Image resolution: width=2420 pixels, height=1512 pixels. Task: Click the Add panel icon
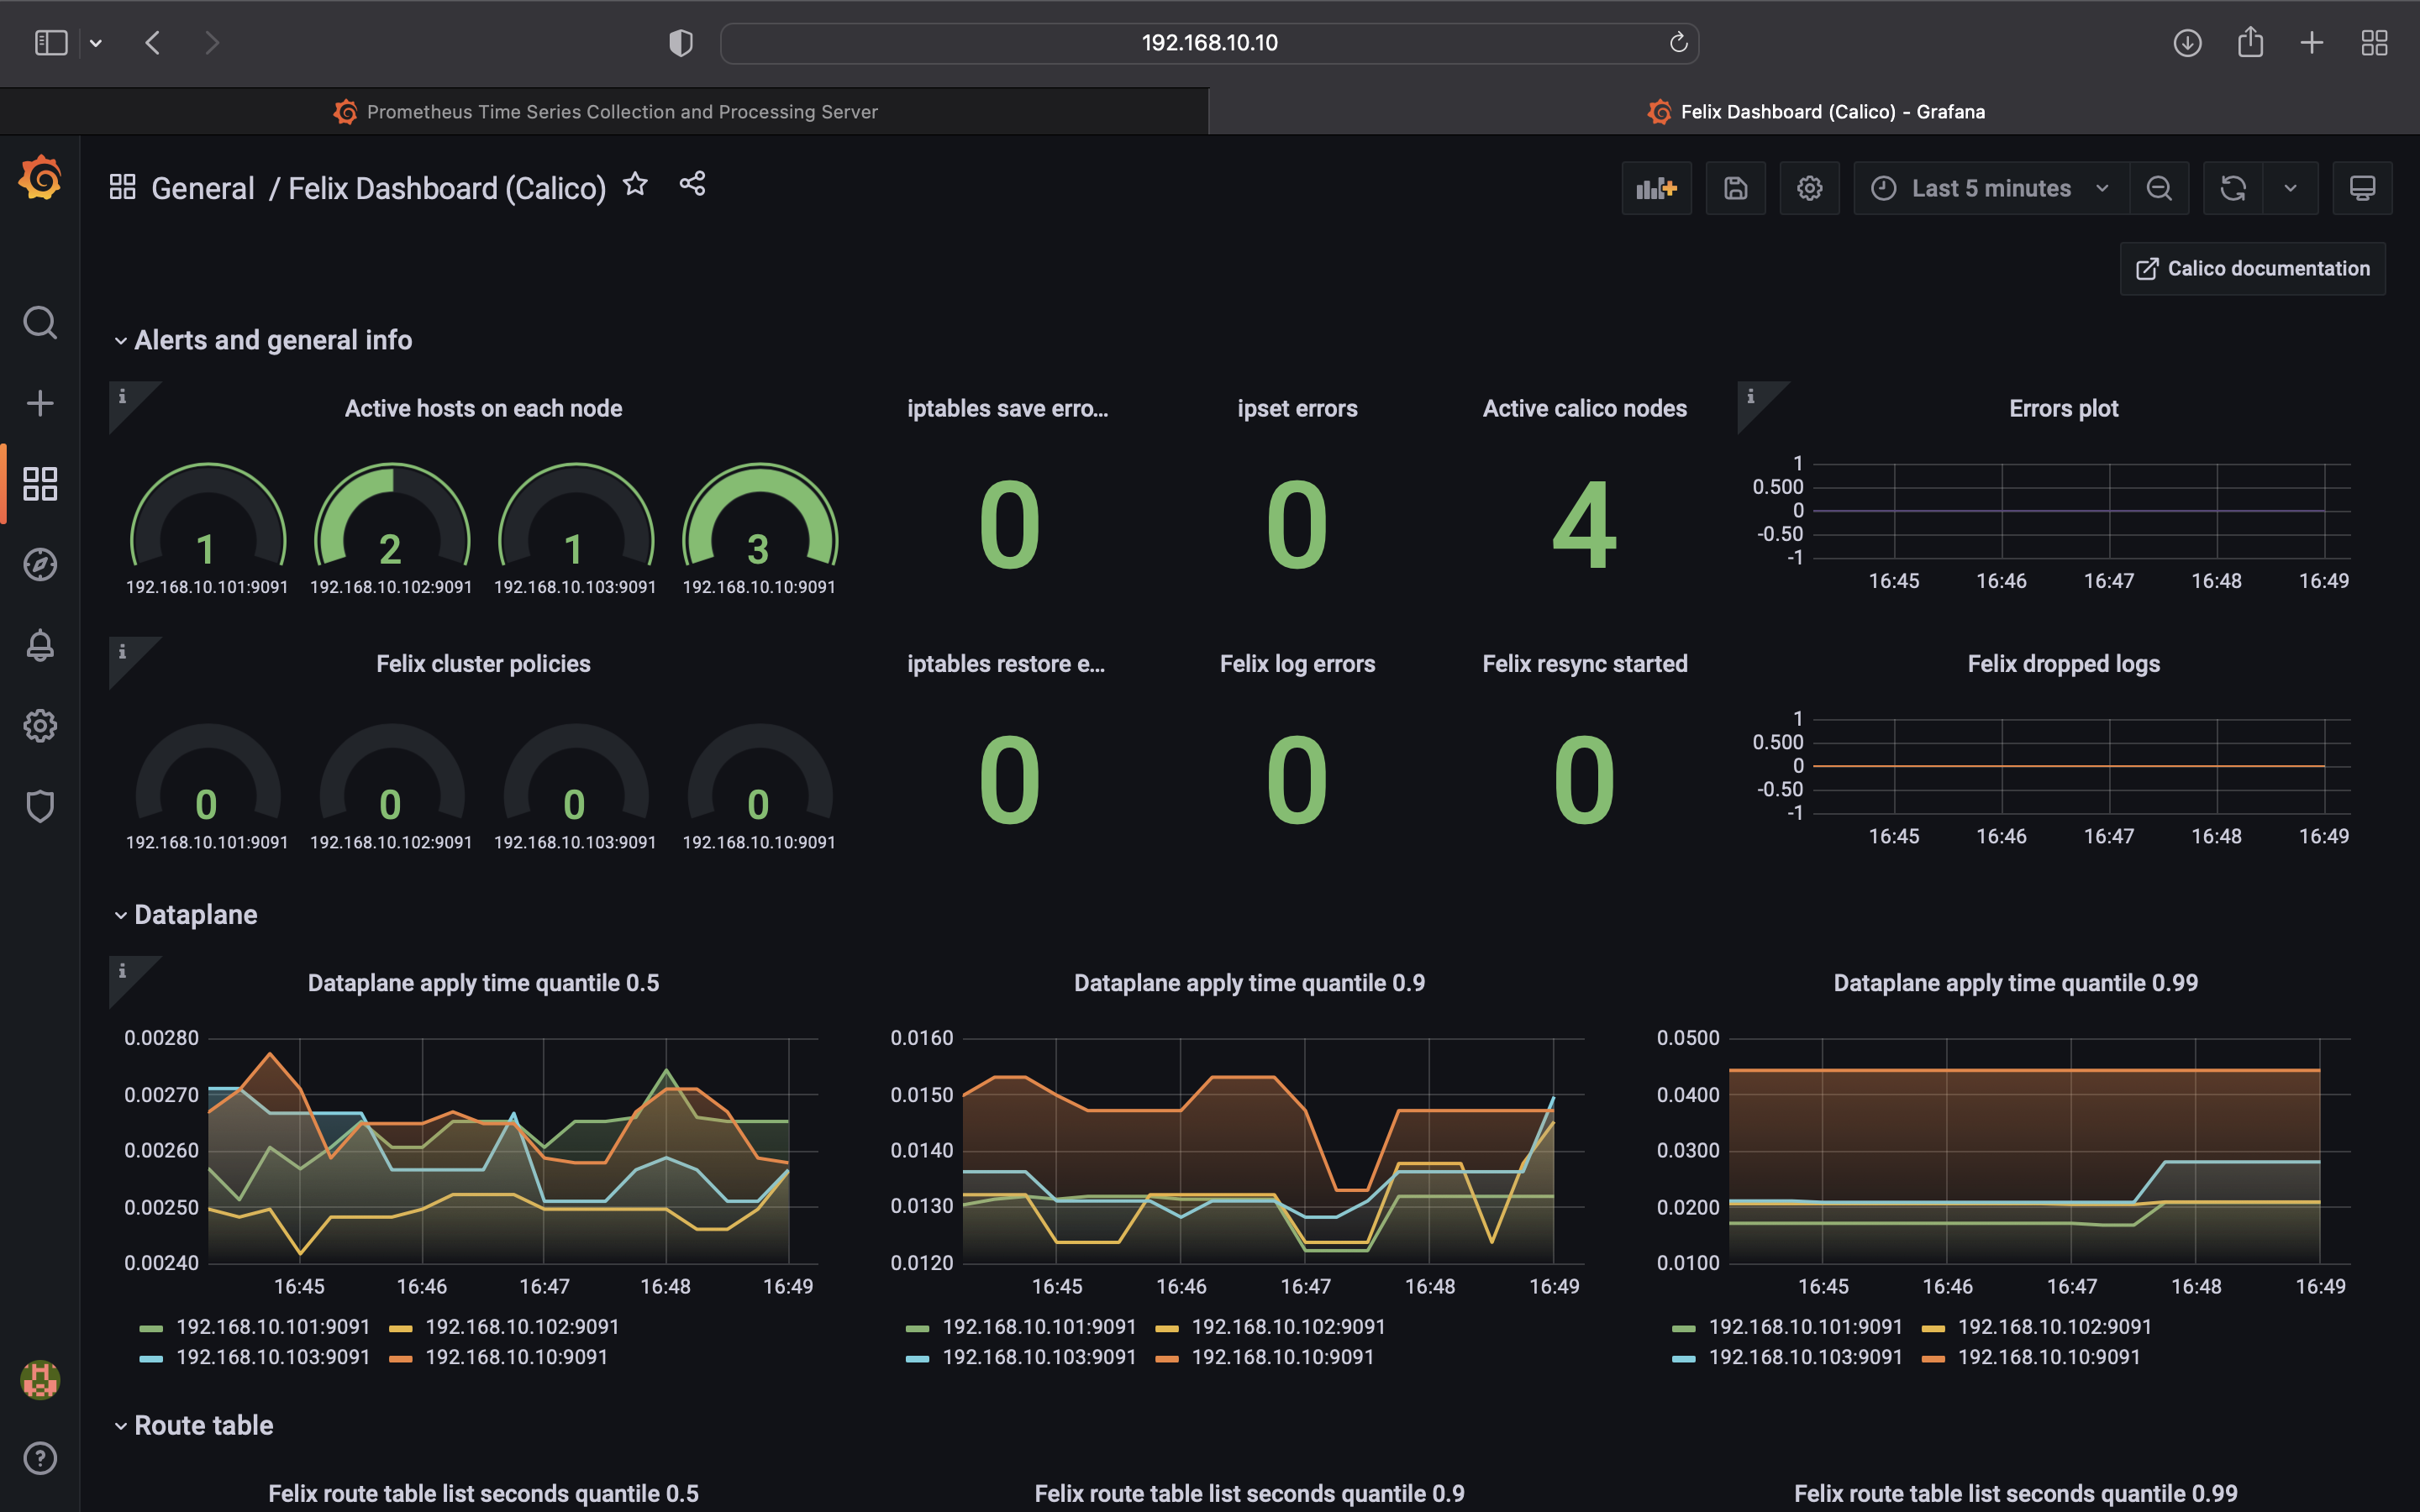(1655, 188)
